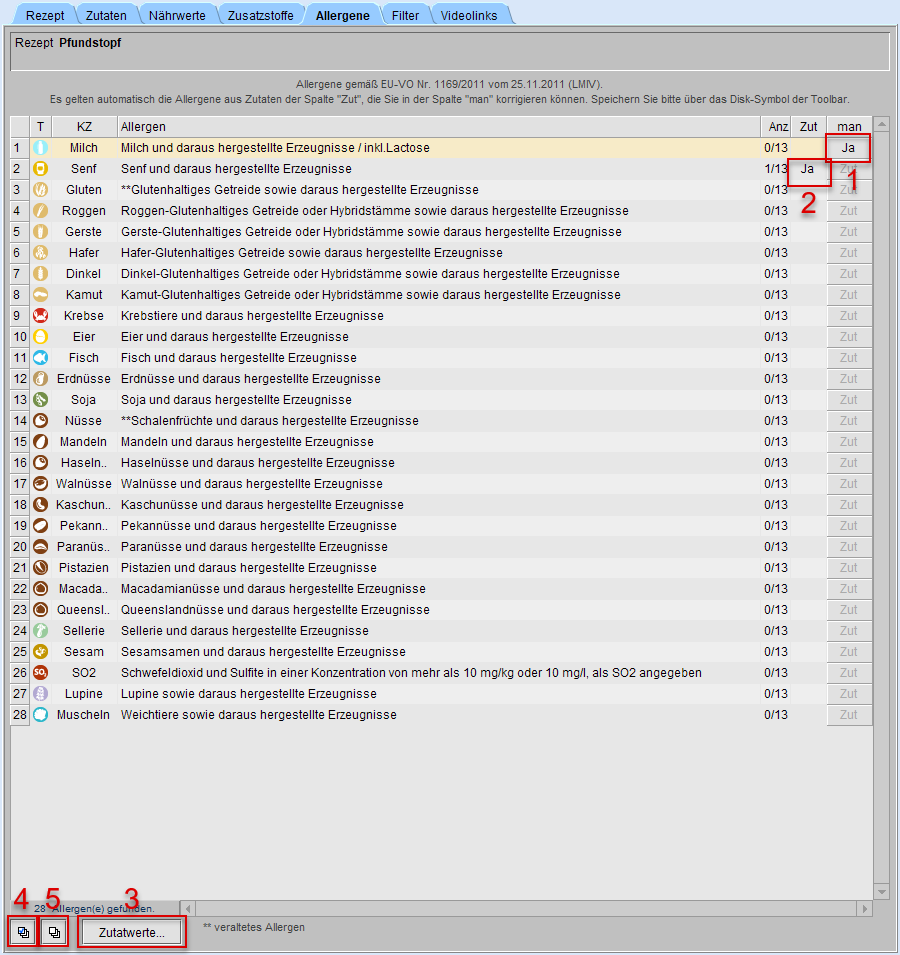
Task: Click the vertical scrollbar down arrow
Action: [x=881, y=891]
